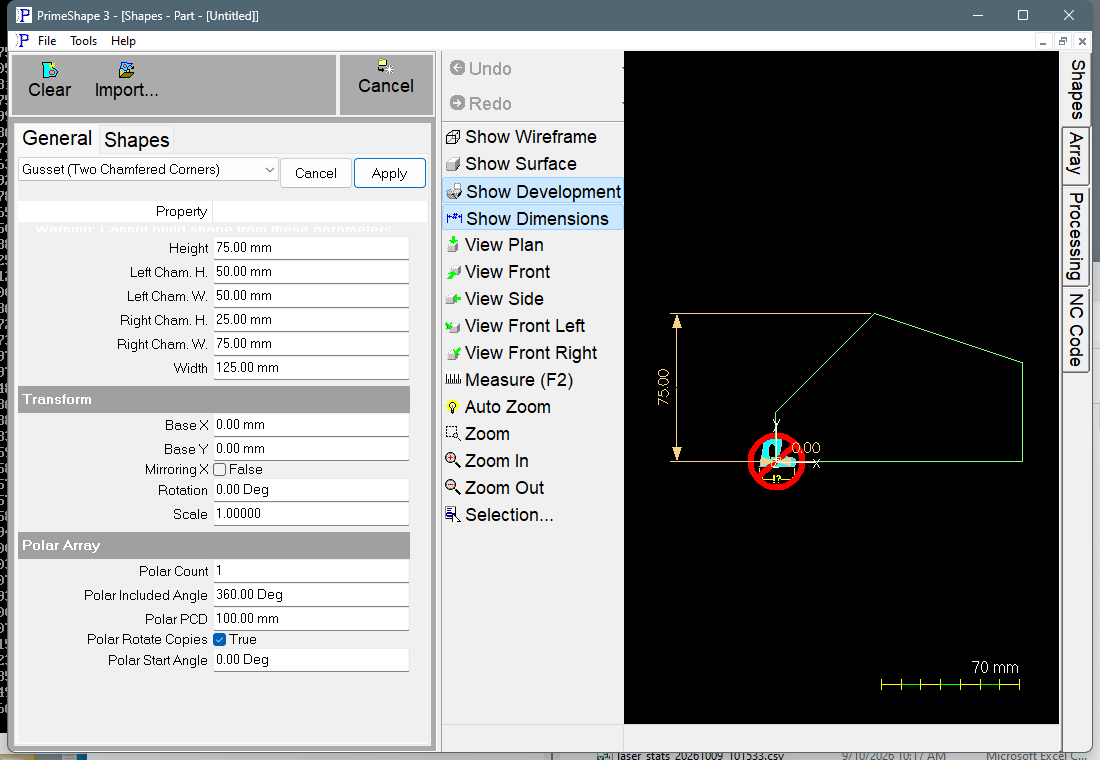
Task: Click the top Cancel toolbar icon
Action: tap(386, 67)
